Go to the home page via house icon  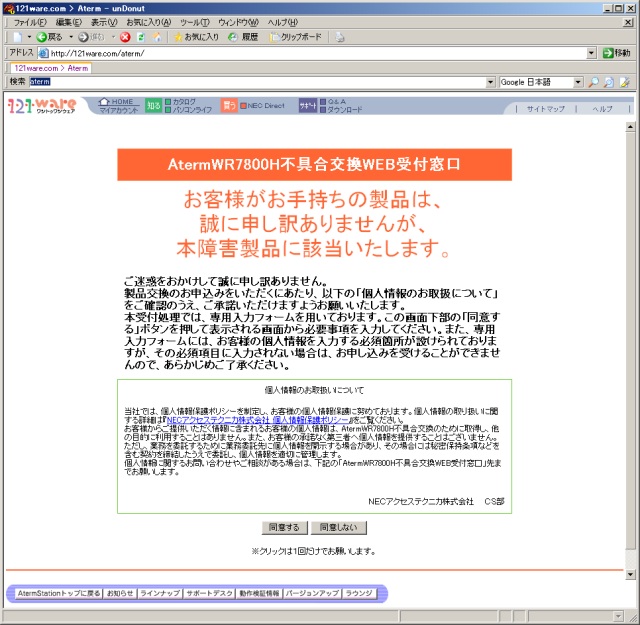pos(157,37)
